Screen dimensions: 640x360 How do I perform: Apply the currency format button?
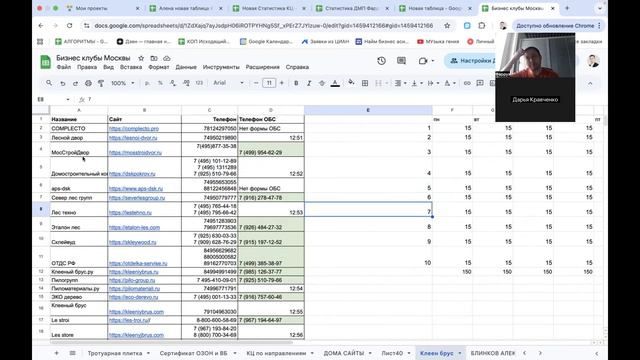click(147, 83)
